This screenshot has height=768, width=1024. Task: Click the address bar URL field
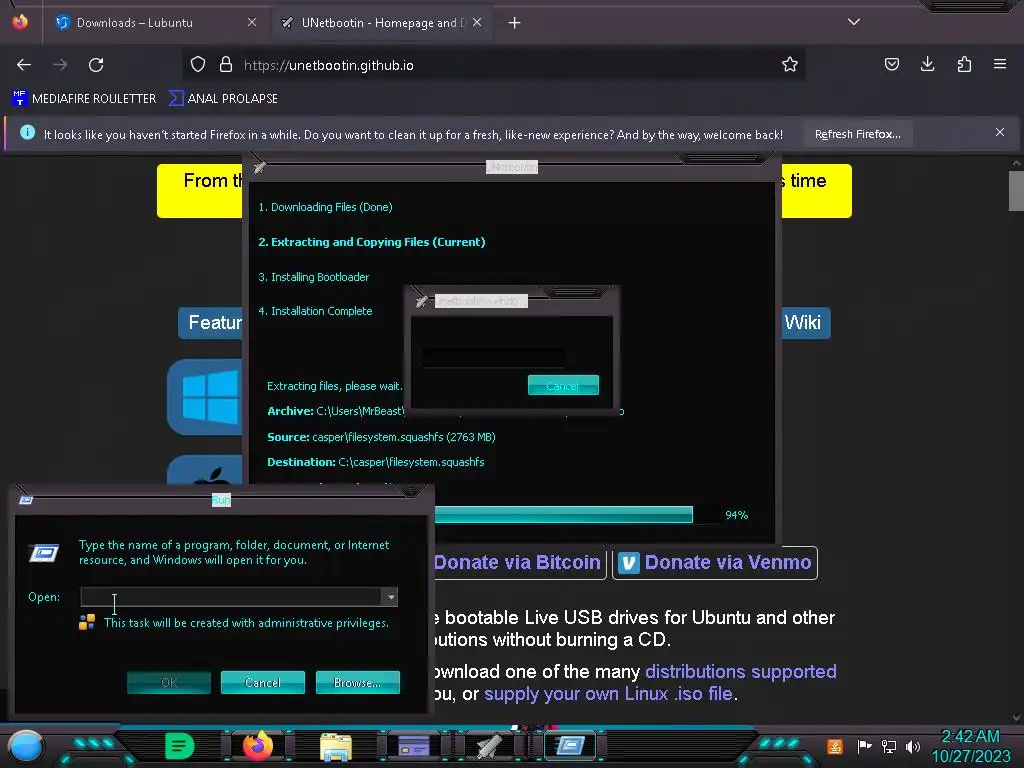(x=493, y=65)
